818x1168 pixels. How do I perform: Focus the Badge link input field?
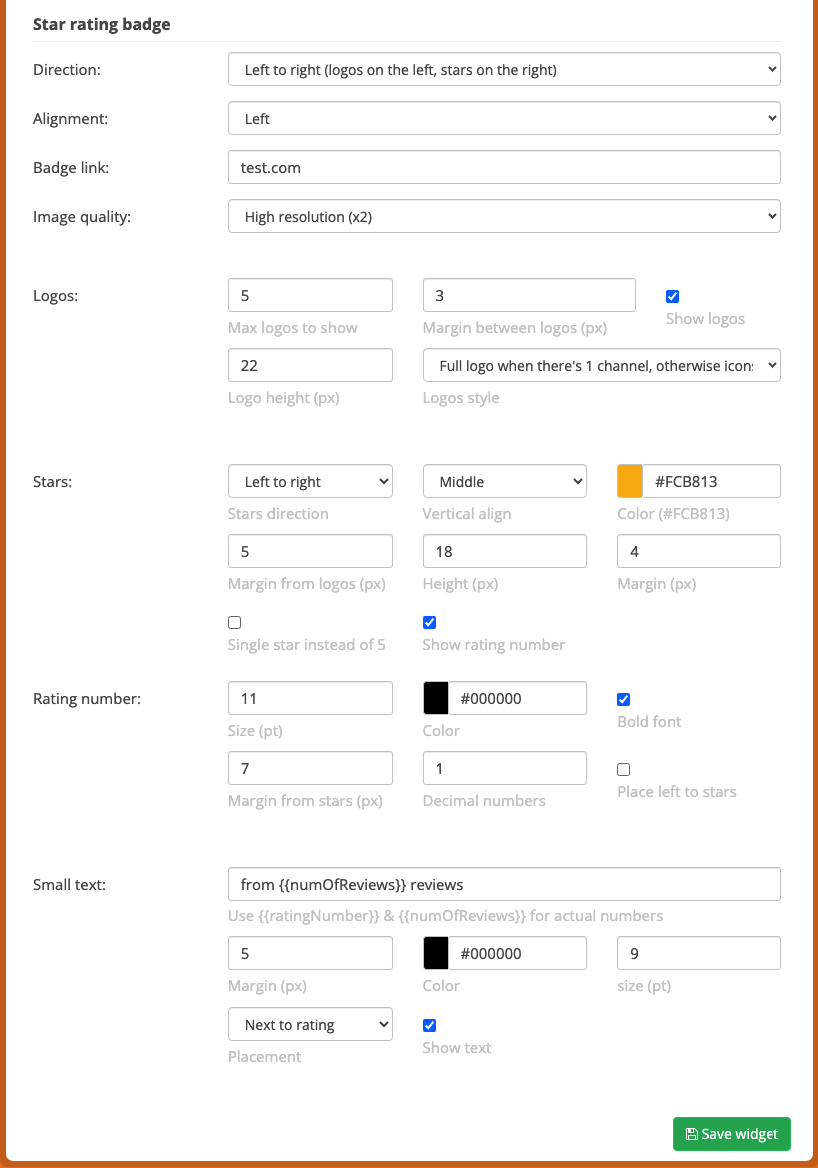504,167
